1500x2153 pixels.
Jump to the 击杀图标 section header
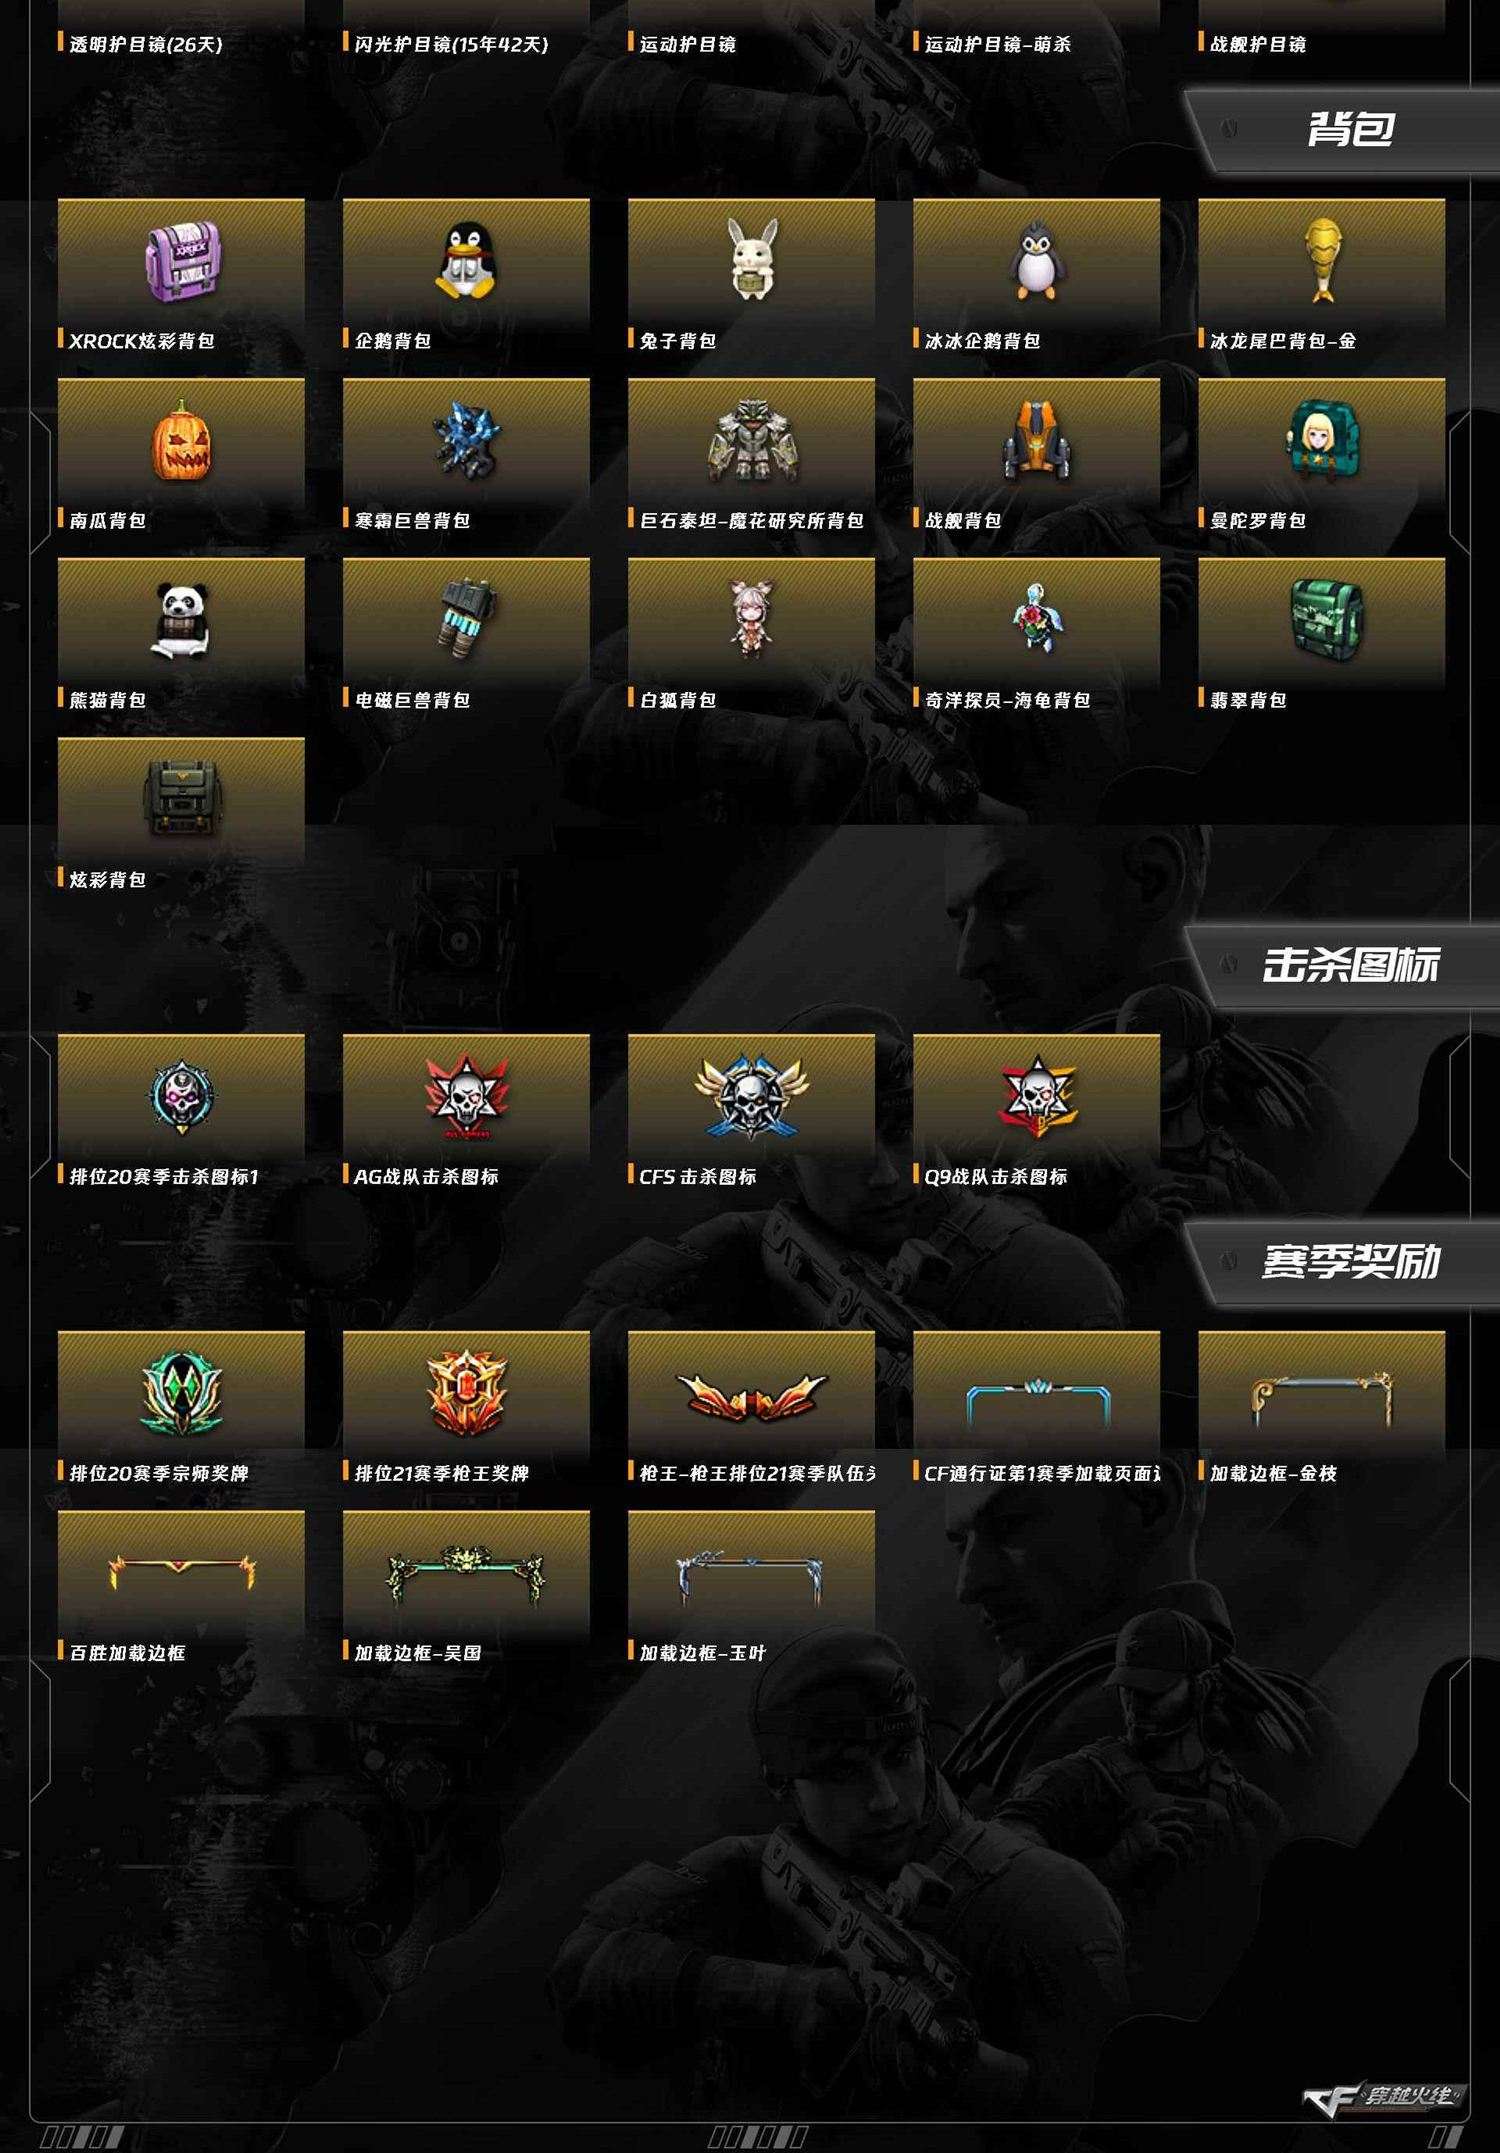click(x=1350, y=965)
